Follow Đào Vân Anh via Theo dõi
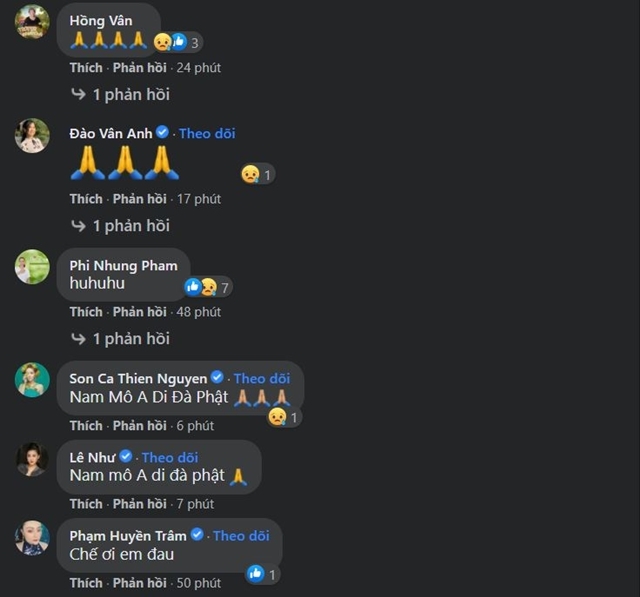 (x=207, y=133)
